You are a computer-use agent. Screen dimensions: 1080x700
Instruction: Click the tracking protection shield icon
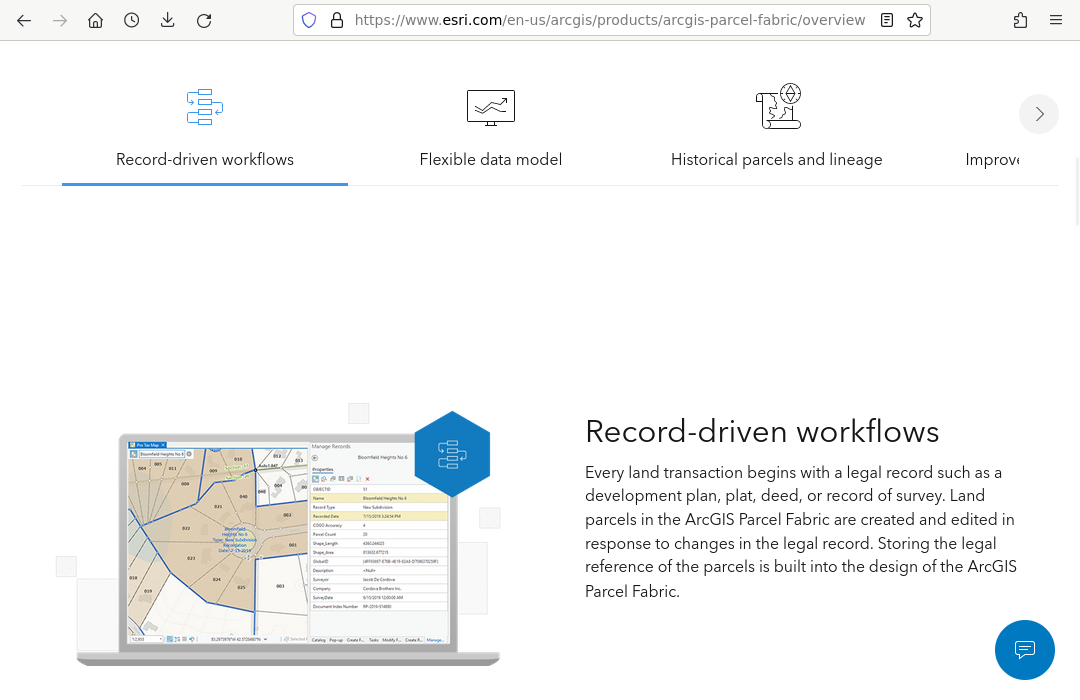tap(309, 20)
